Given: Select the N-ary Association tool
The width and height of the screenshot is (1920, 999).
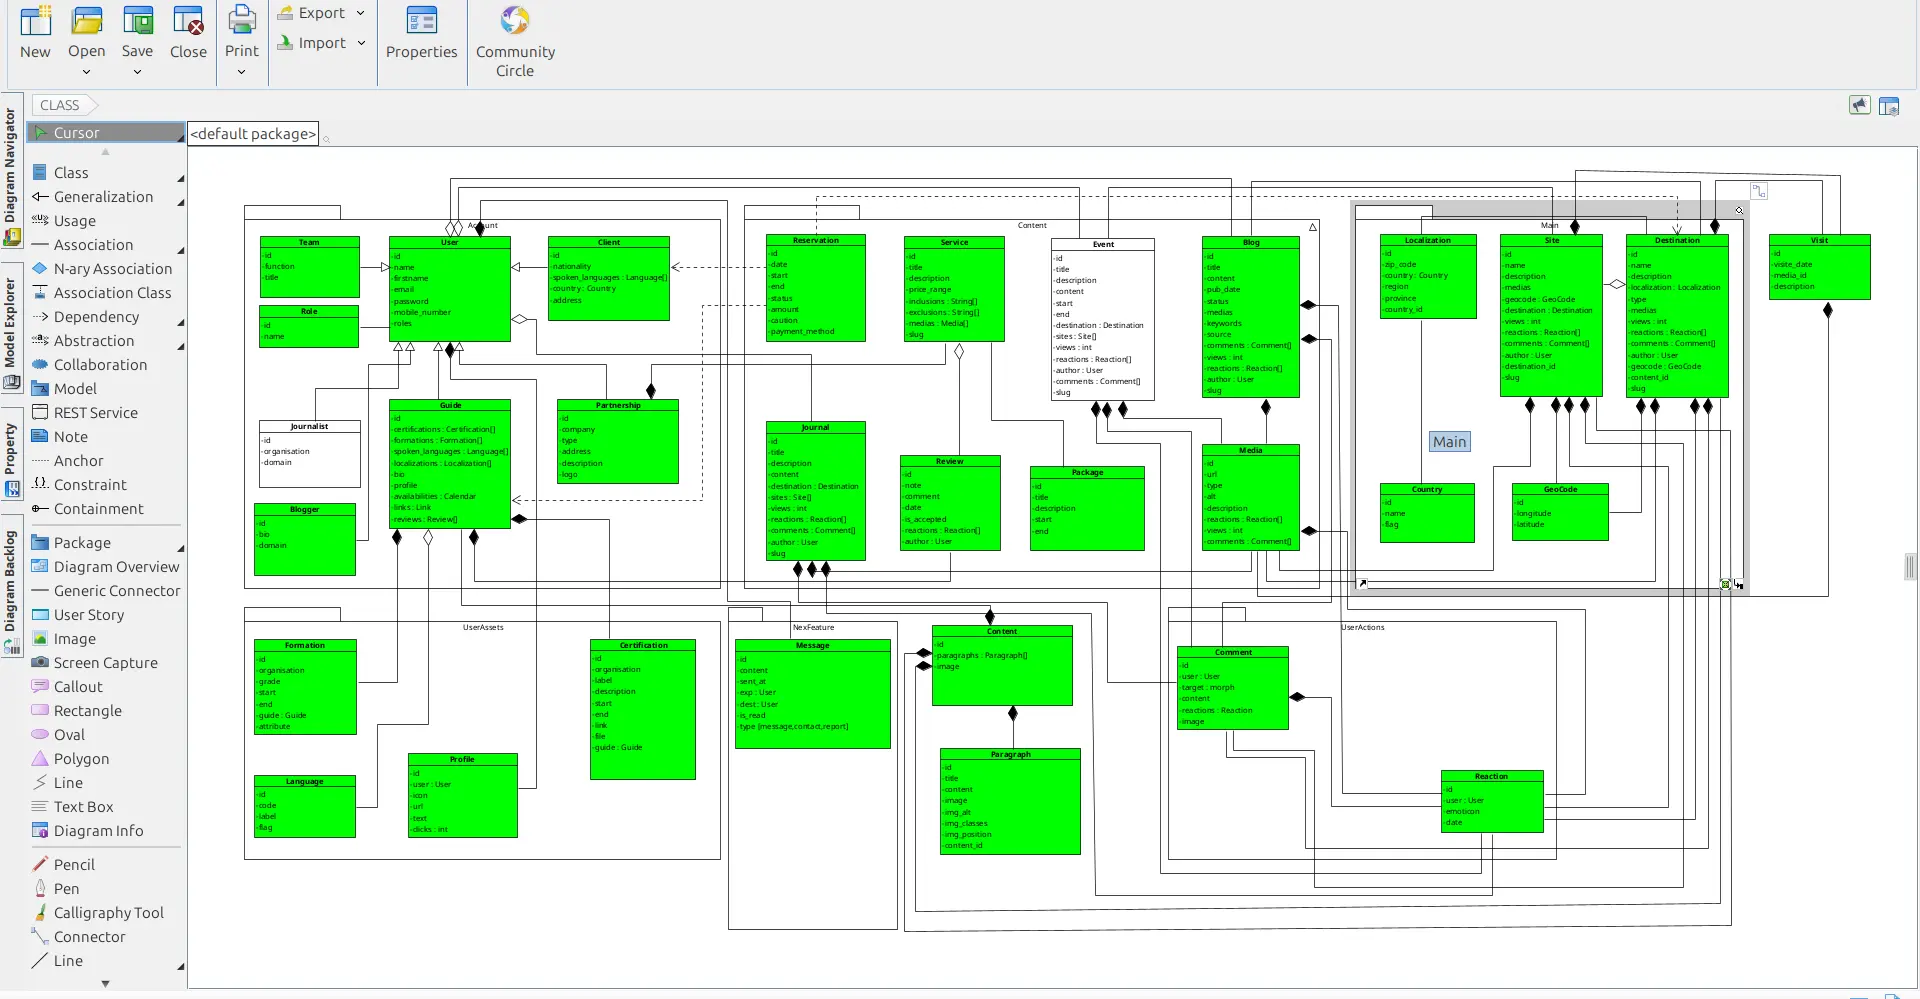Looking at the screenshot, I should pyautogui.click(x=112, y=269).
